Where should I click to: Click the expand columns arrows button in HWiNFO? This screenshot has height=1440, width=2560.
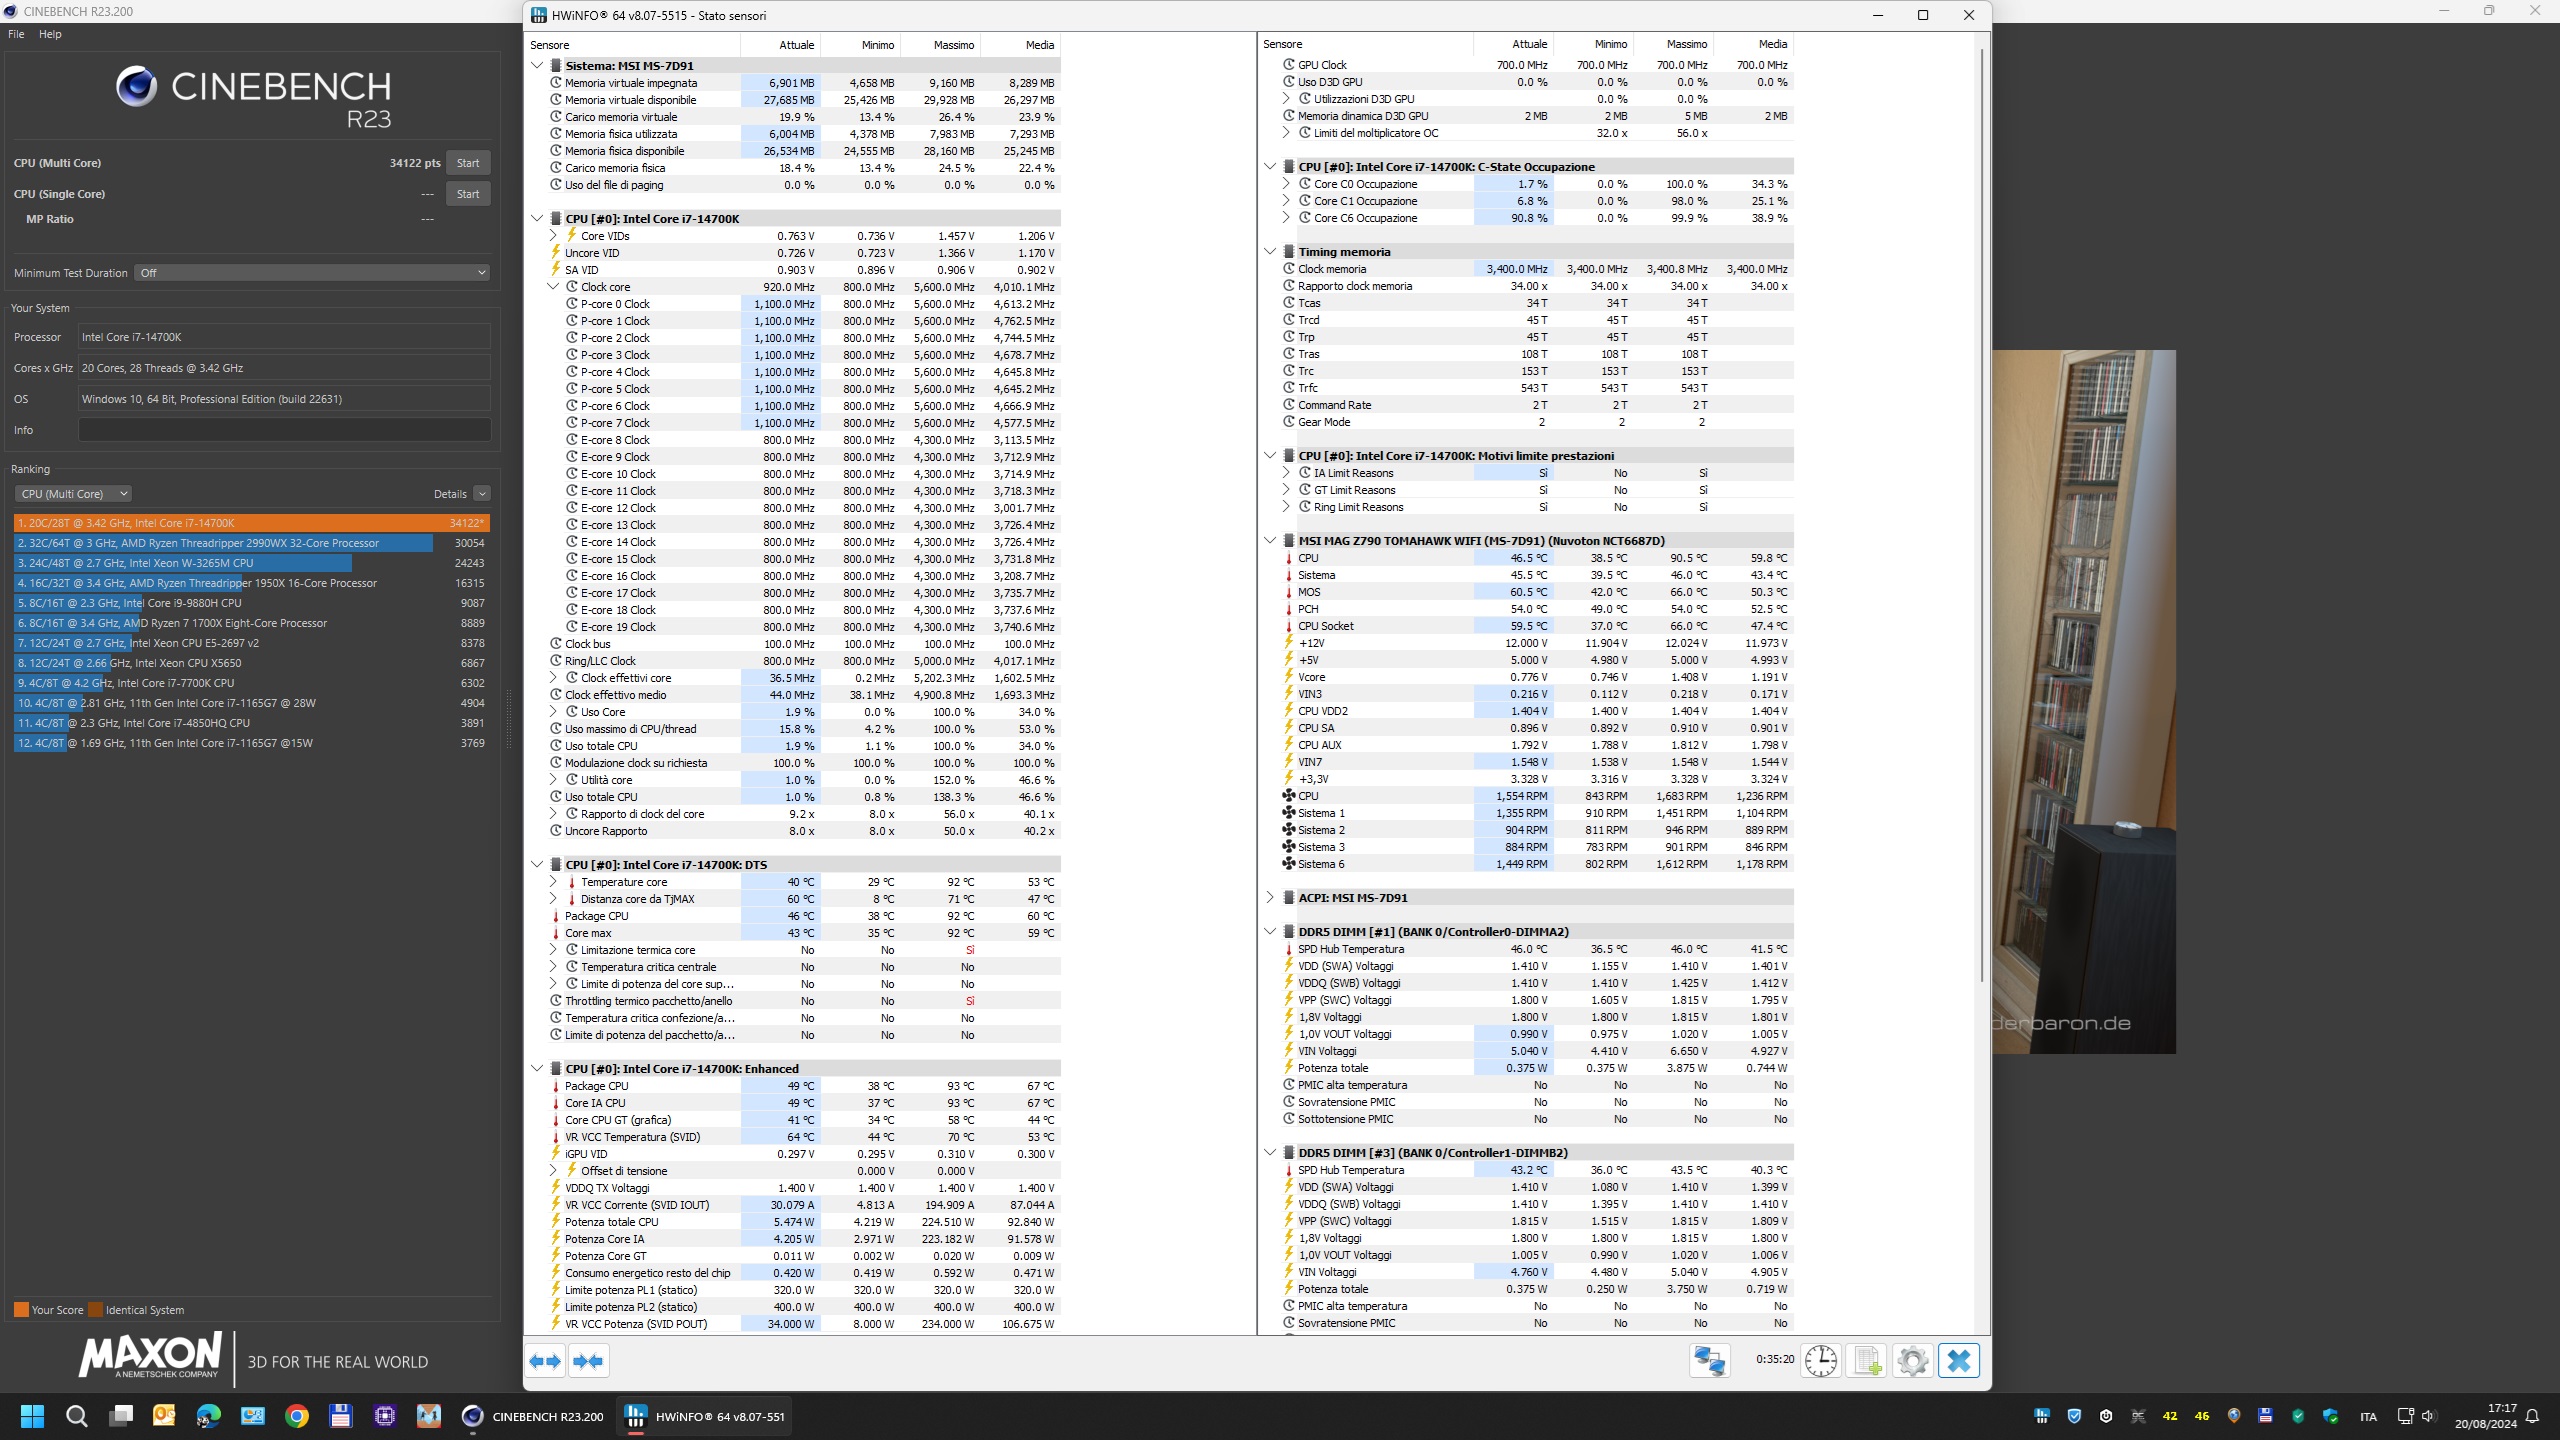[x=545, y=1361]
